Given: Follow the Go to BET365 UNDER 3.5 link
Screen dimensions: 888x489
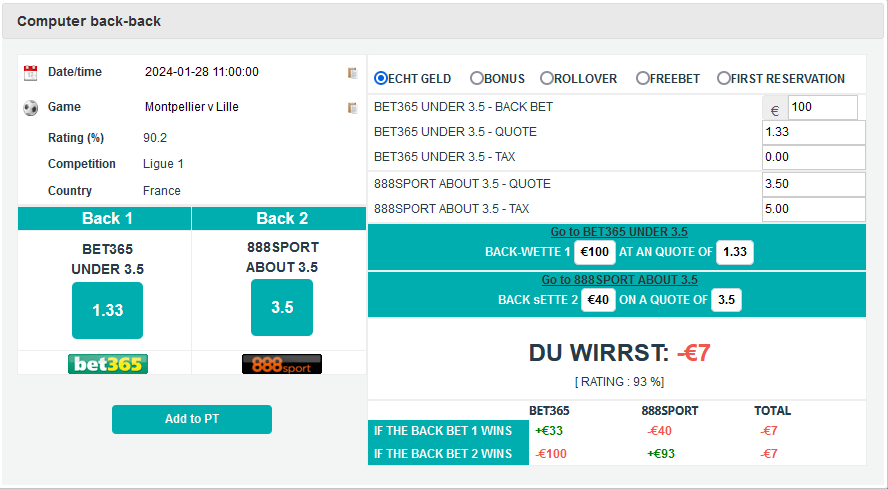Looking at the screenshot, I should (x=619, y=232).
